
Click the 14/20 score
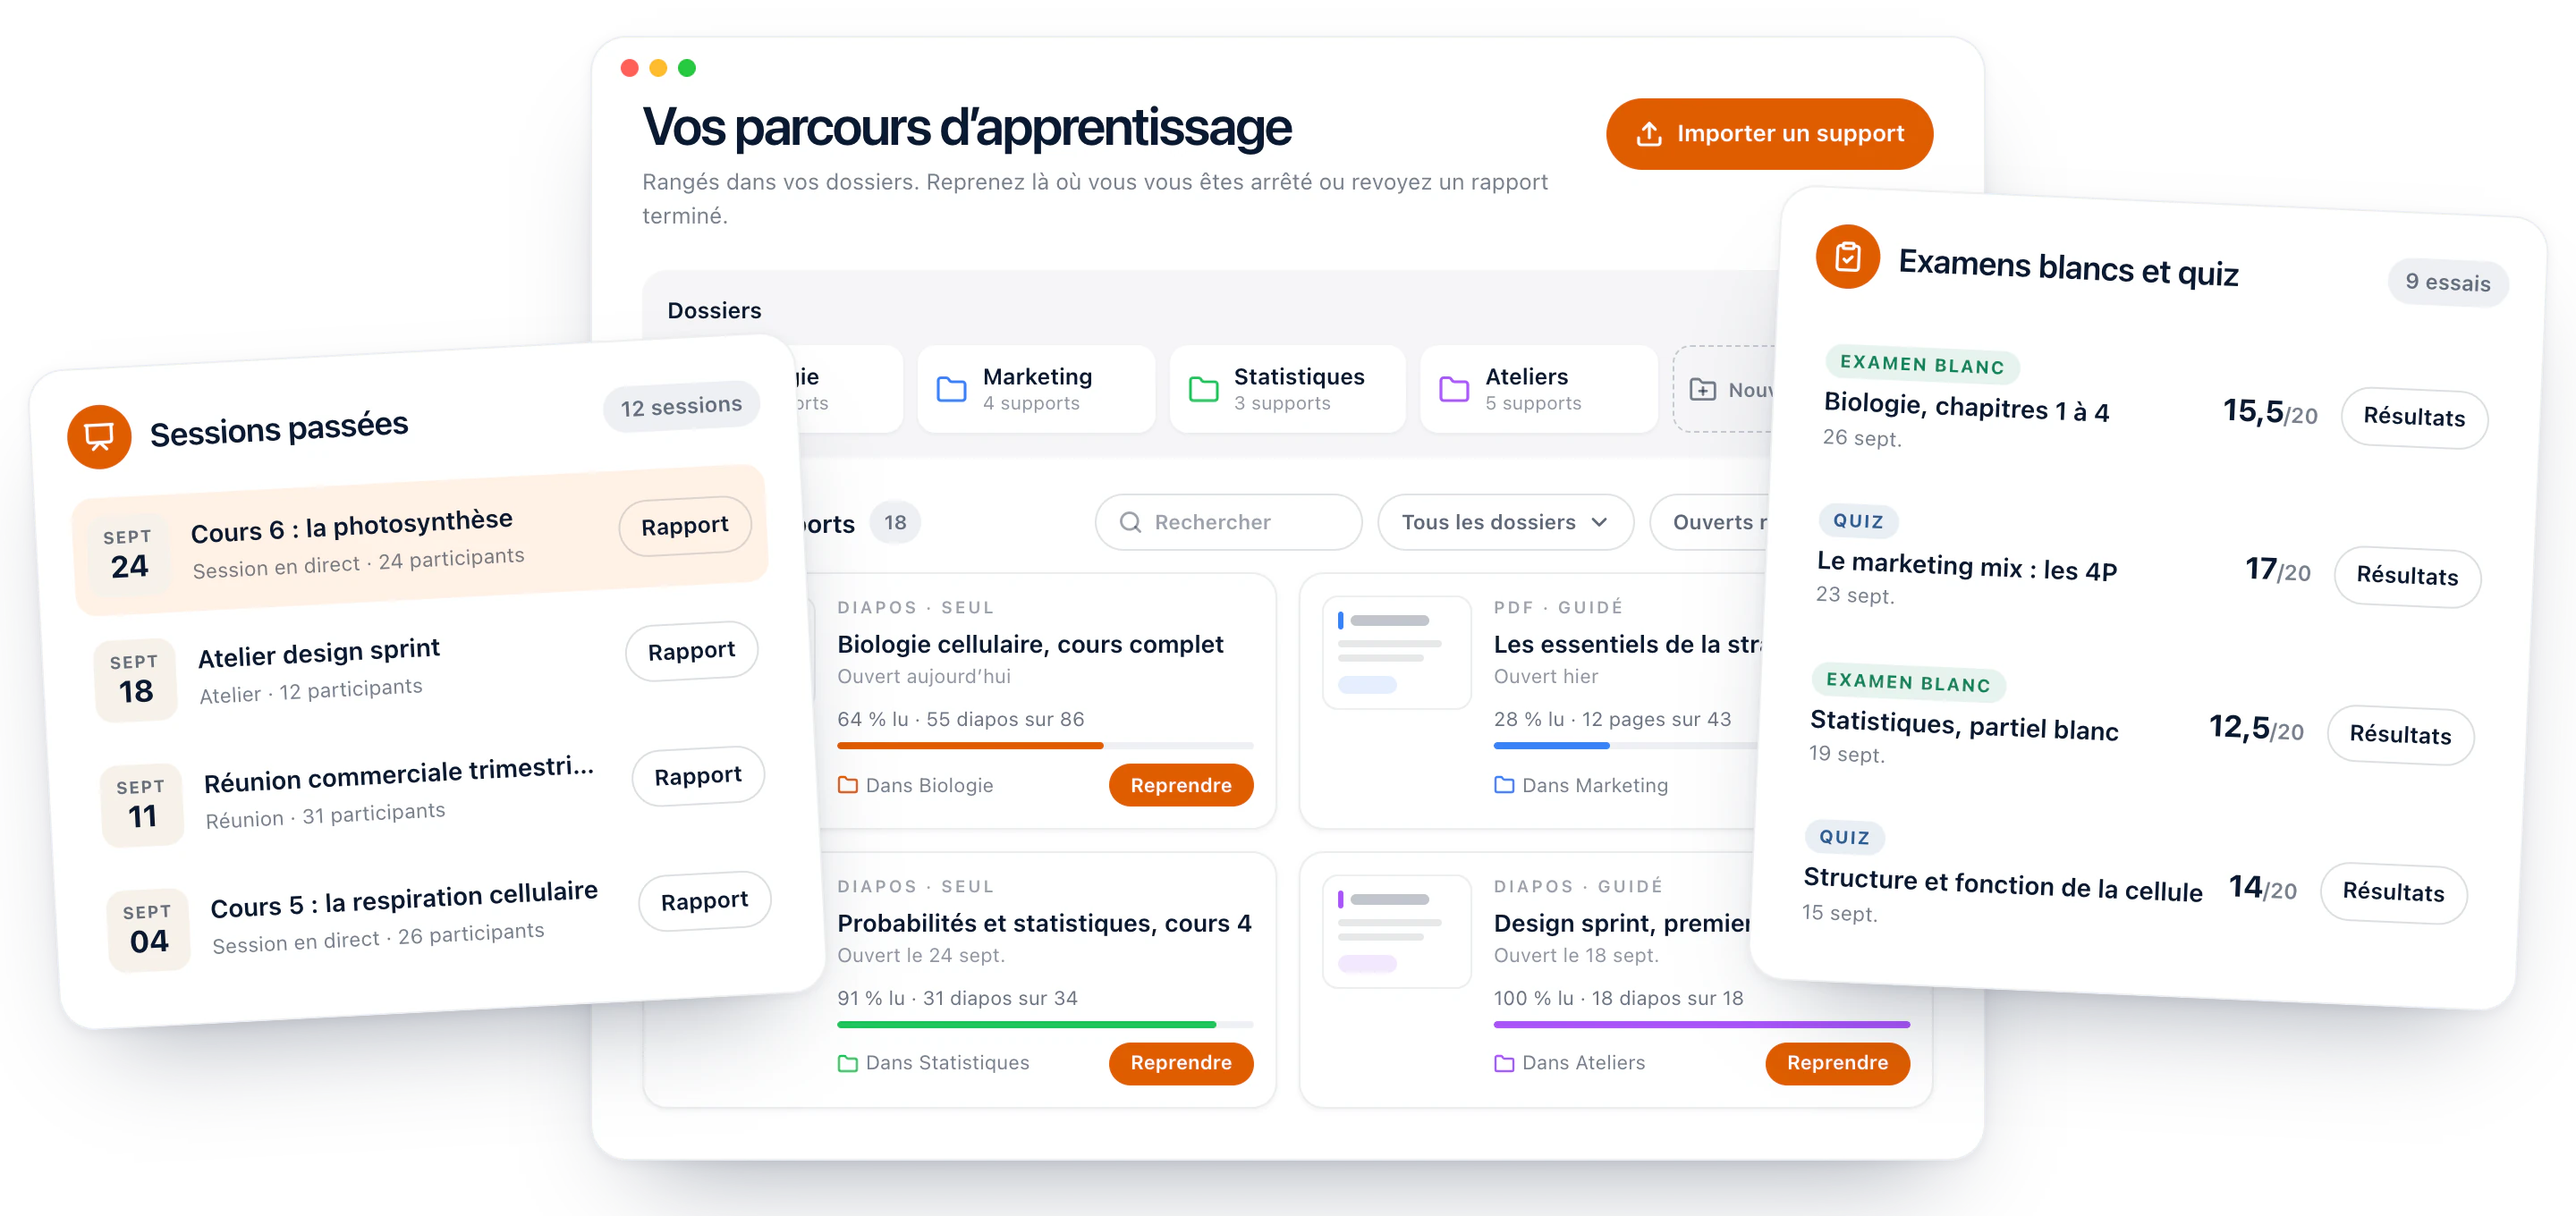coord(2263,888)
